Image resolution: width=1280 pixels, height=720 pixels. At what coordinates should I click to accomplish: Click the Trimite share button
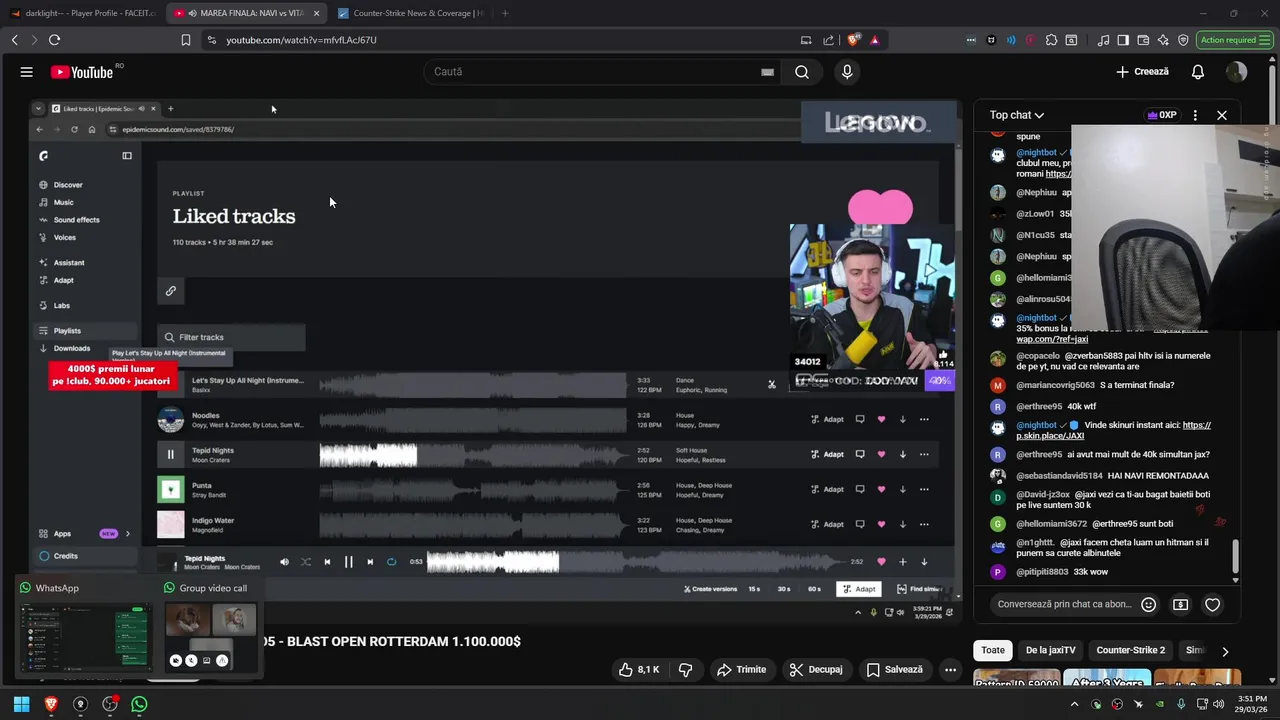pos(741,669)
